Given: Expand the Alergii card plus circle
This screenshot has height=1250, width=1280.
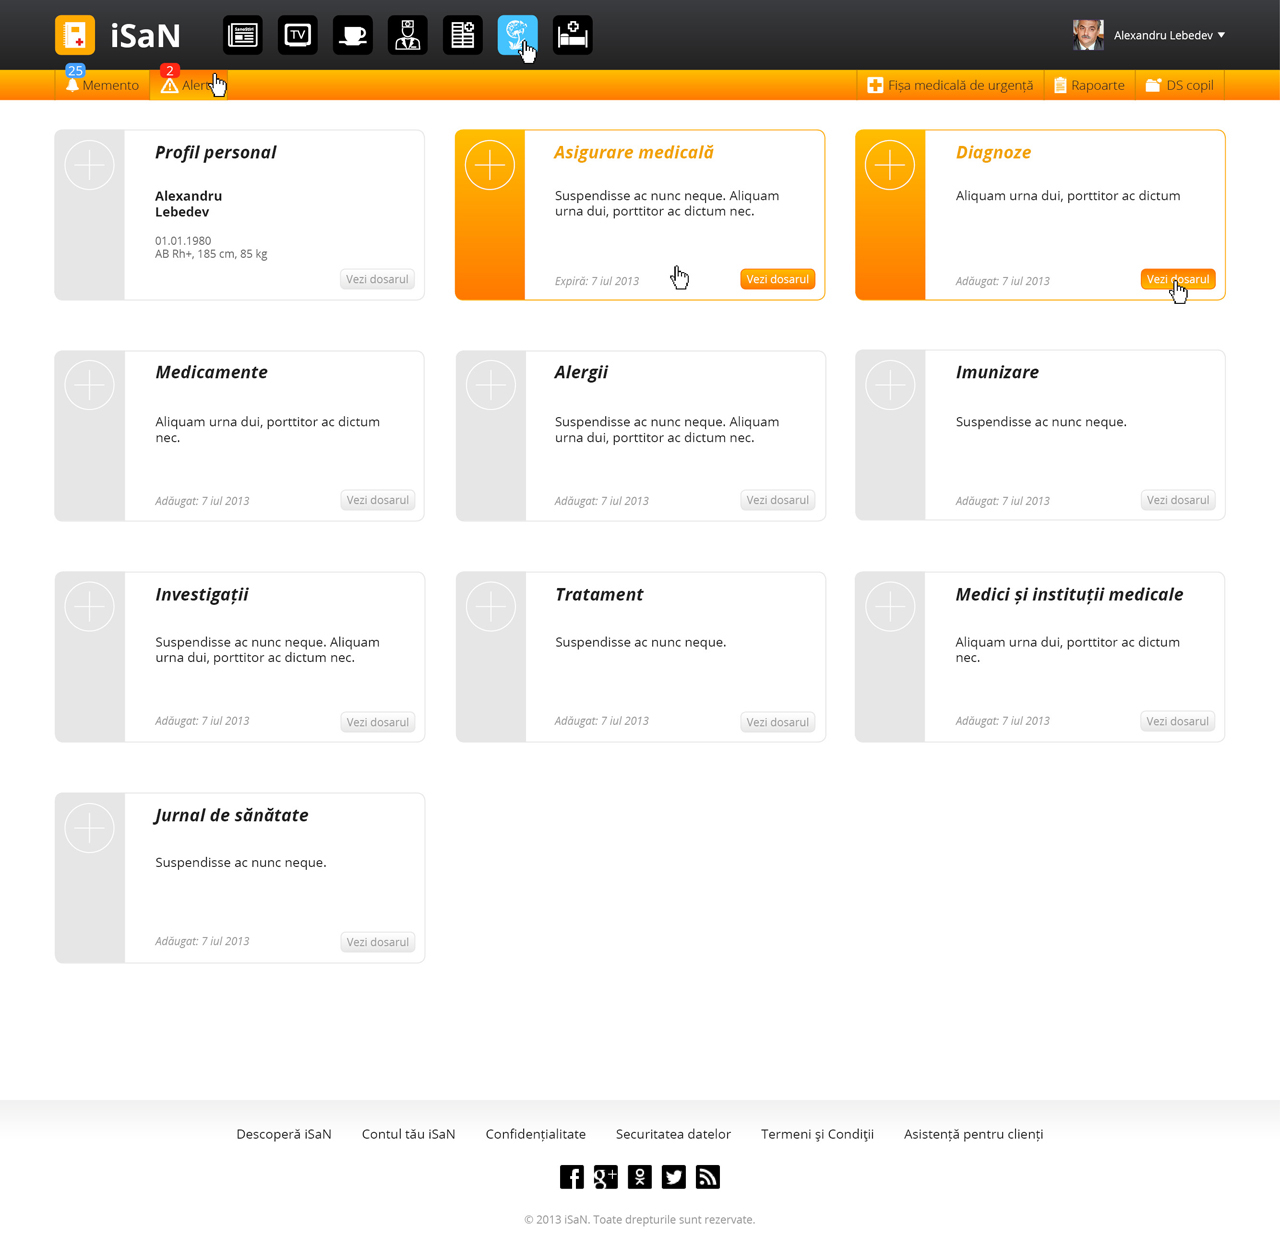Looking at the screenshot, I should click(490, 386).
